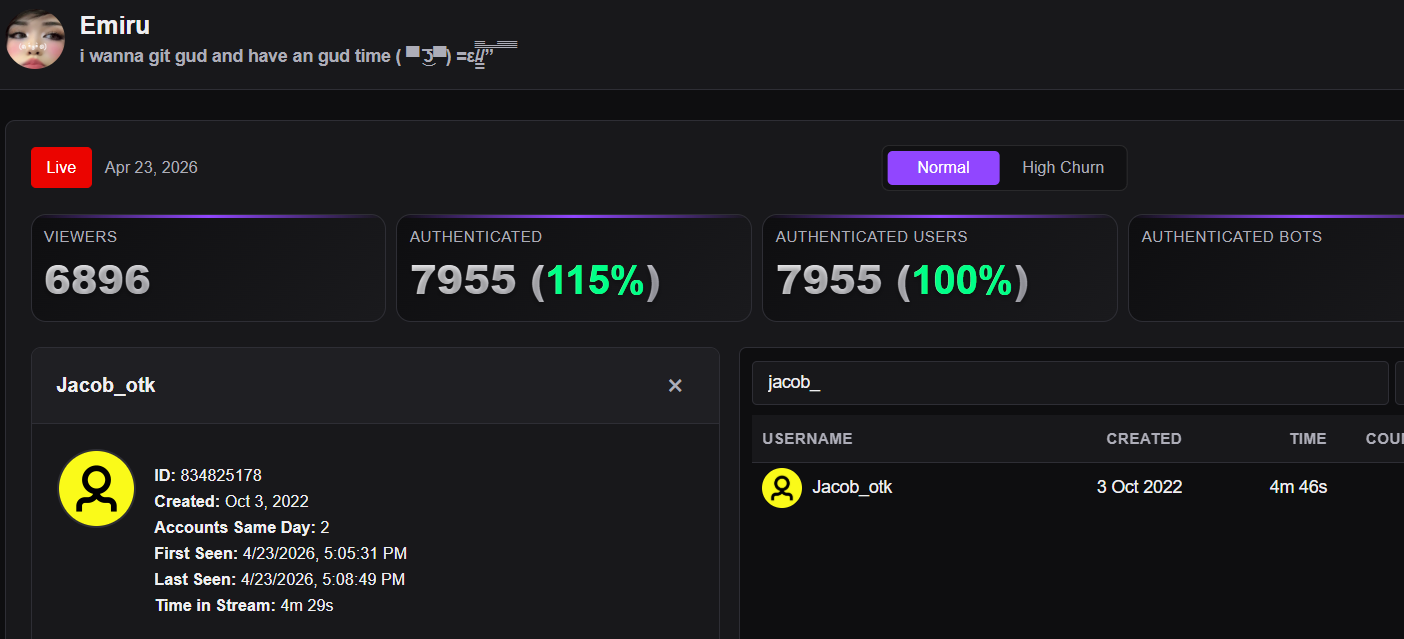Click the username search field containing jacob_
This screenshot has height=639, width=1404.
pos(1070,383)
